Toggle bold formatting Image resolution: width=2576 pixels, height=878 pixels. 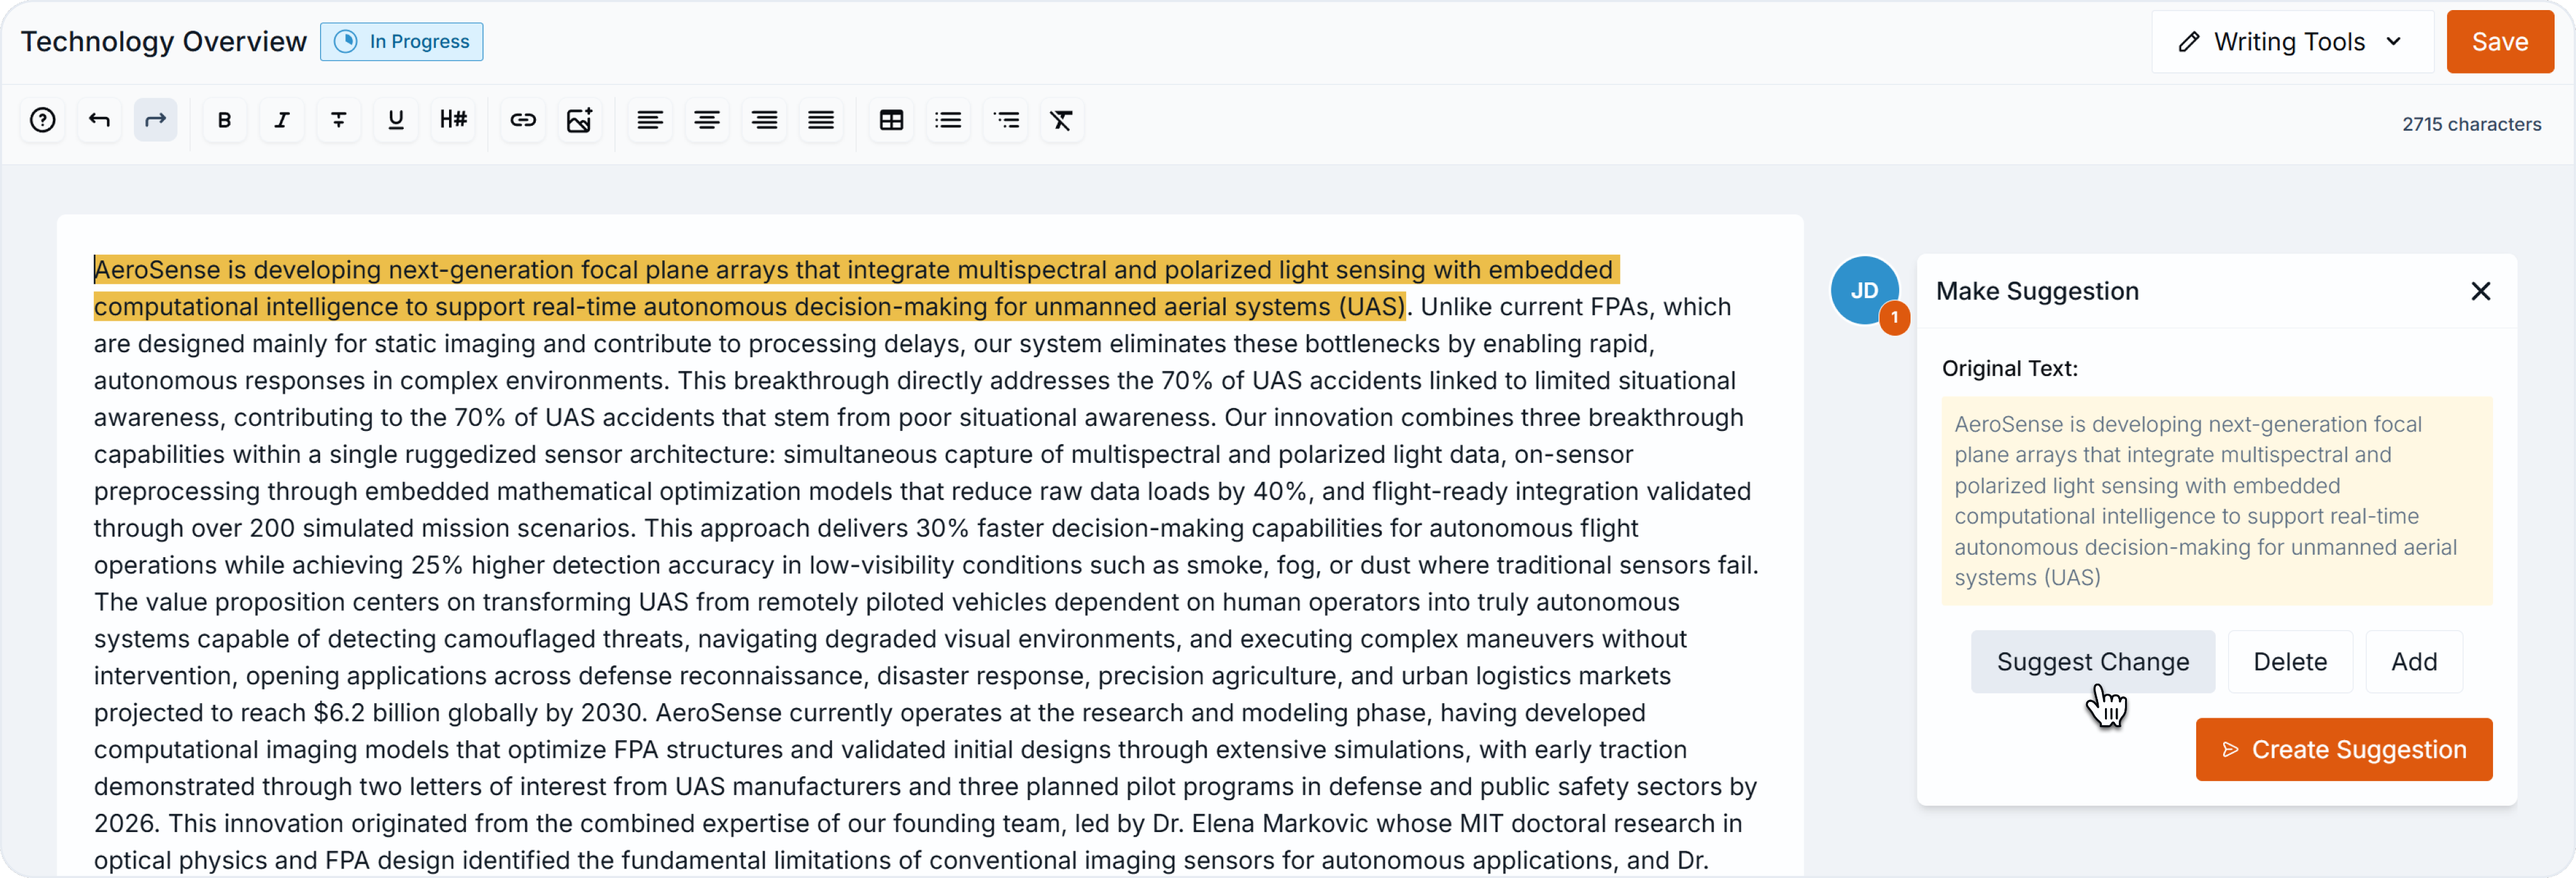[224, 120]
